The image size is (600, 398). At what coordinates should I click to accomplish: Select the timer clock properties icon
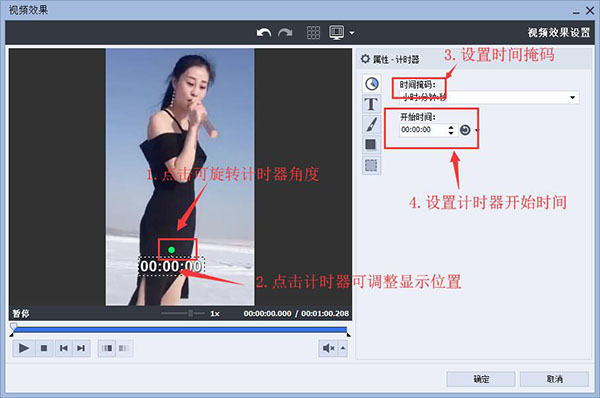pos(372,83)
